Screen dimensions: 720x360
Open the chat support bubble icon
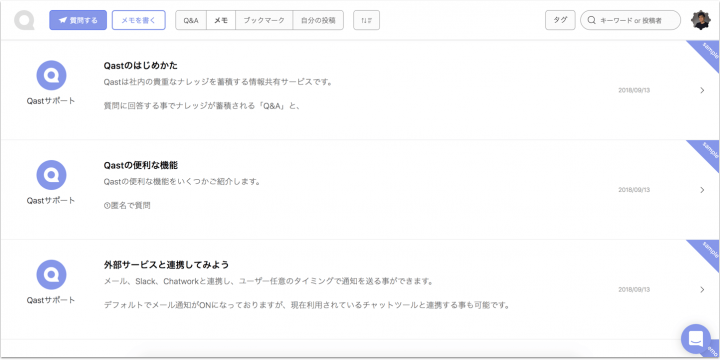click(696, 339)
